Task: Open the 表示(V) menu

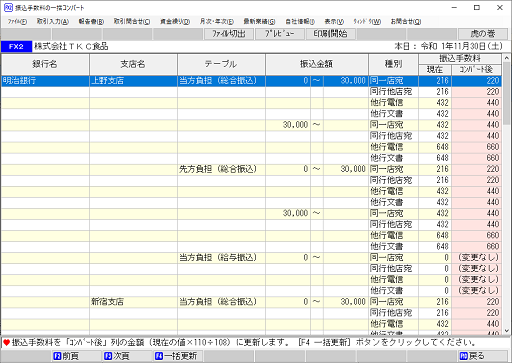Action: click(334, 22)
